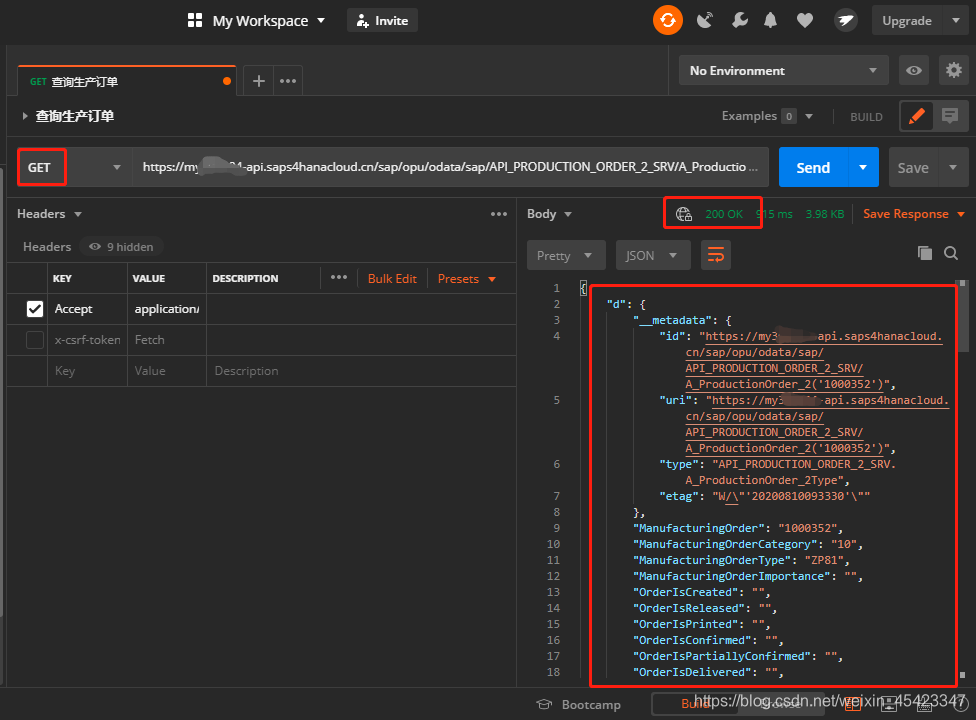976x720 pixels.
Task: Click the Bootcamp icon in status bar
Action: [544, 704]
